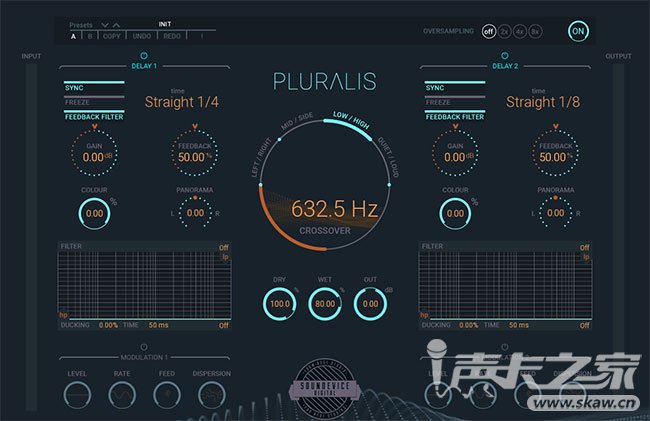This screenshot has width=650, height=421.
Task: Toggle Delay 1 ducking Off switch
Action: coord(224,325)
